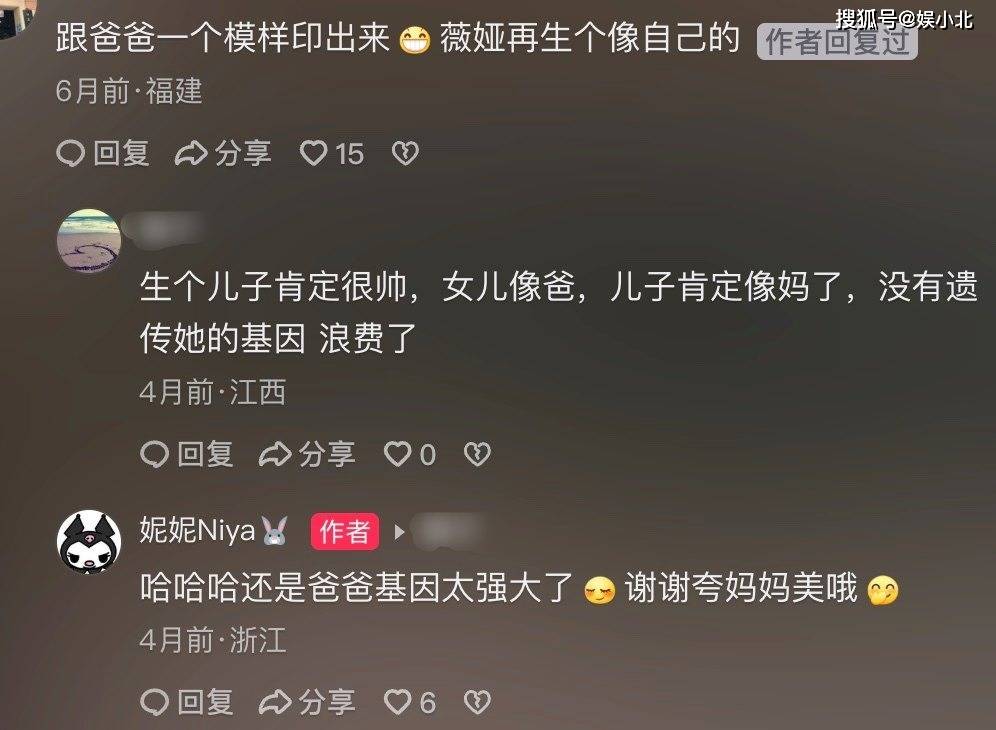Screen dimensions: 996x730
Task: Reply to 妮妮Niya's Zhejiang comment
Action: pos(187,702)
